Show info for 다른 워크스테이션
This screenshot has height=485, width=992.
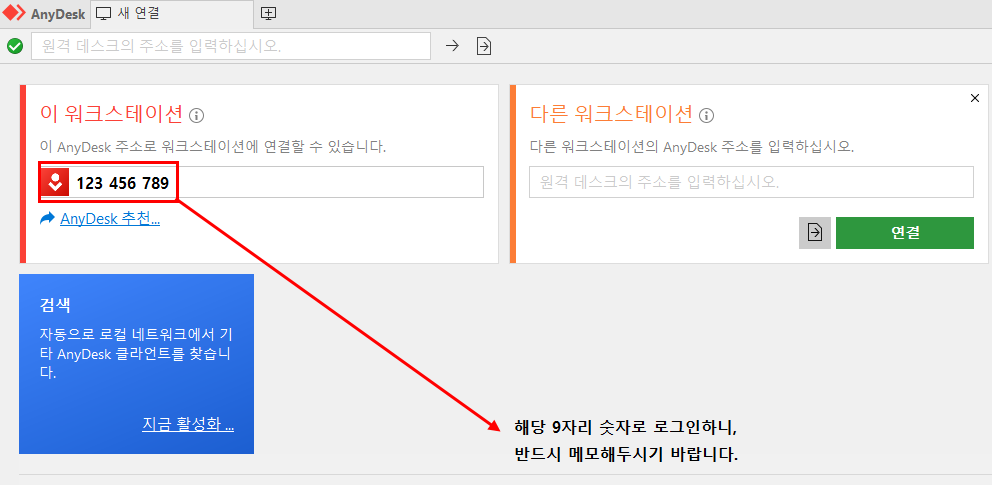[707, 116]
